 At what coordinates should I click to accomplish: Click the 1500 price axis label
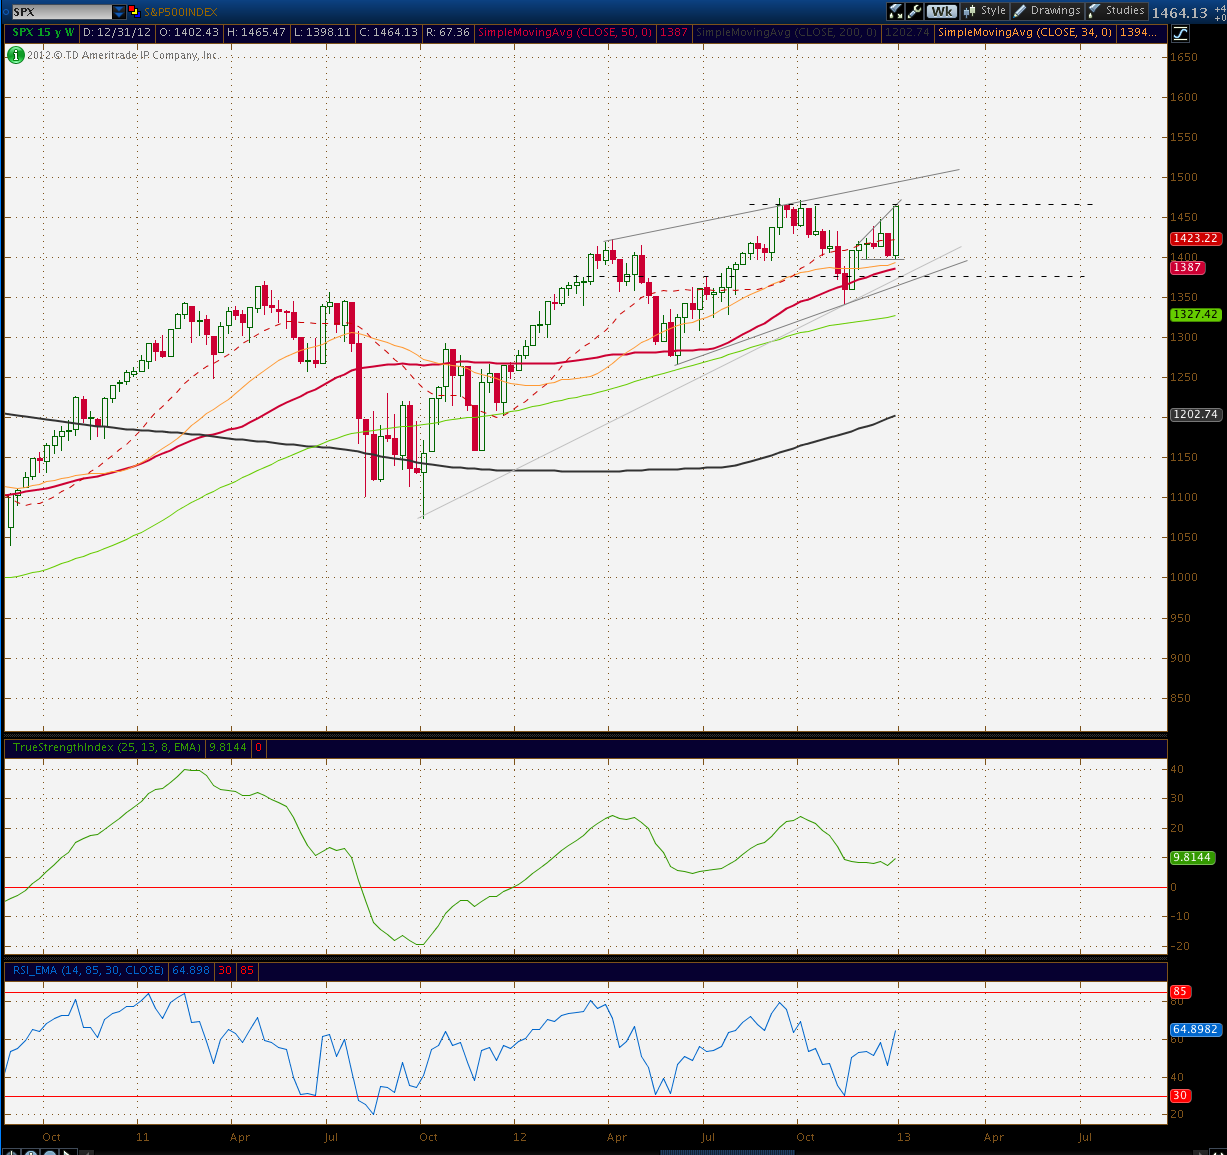[1184, 177]
